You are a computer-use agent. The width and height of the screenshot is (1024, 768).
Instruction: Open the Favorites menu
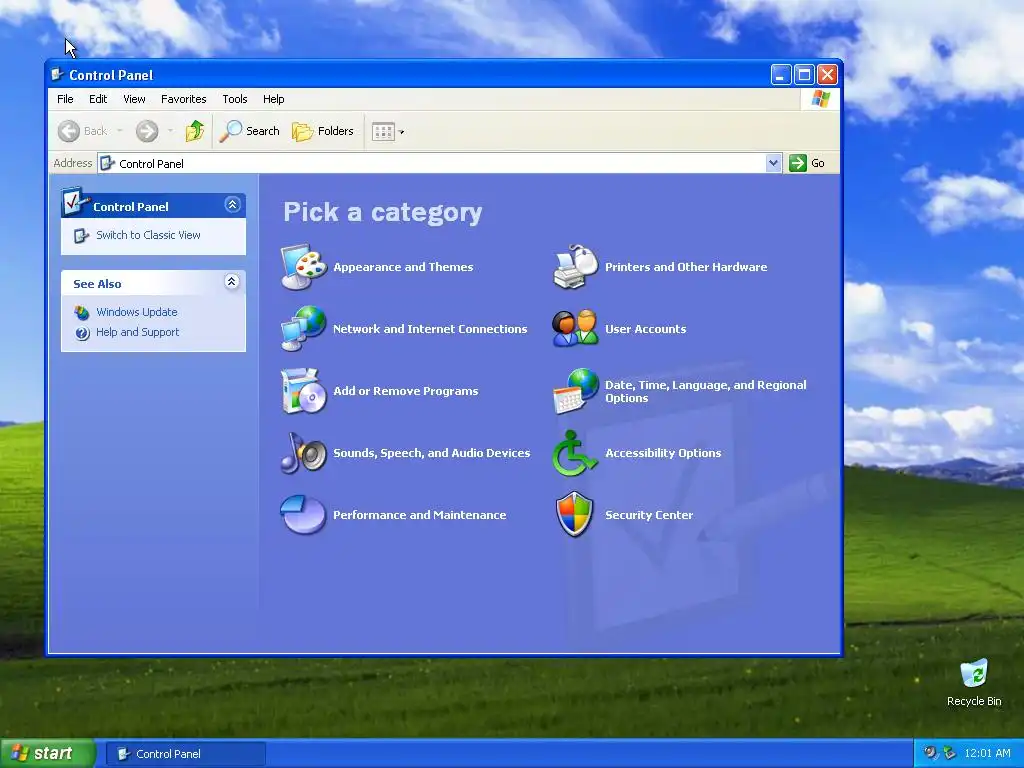(184, 99)
